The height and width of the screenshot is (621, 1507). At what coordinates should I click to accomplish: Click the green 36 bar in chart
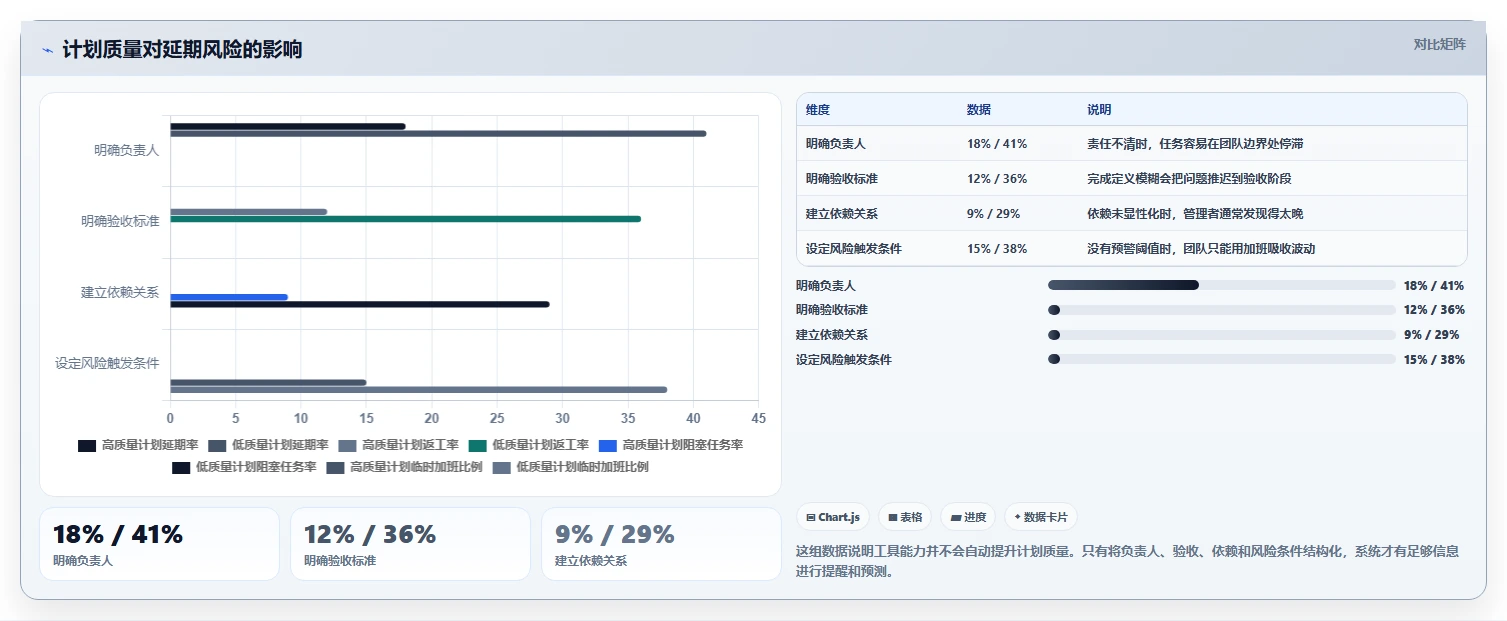(406, 219)
